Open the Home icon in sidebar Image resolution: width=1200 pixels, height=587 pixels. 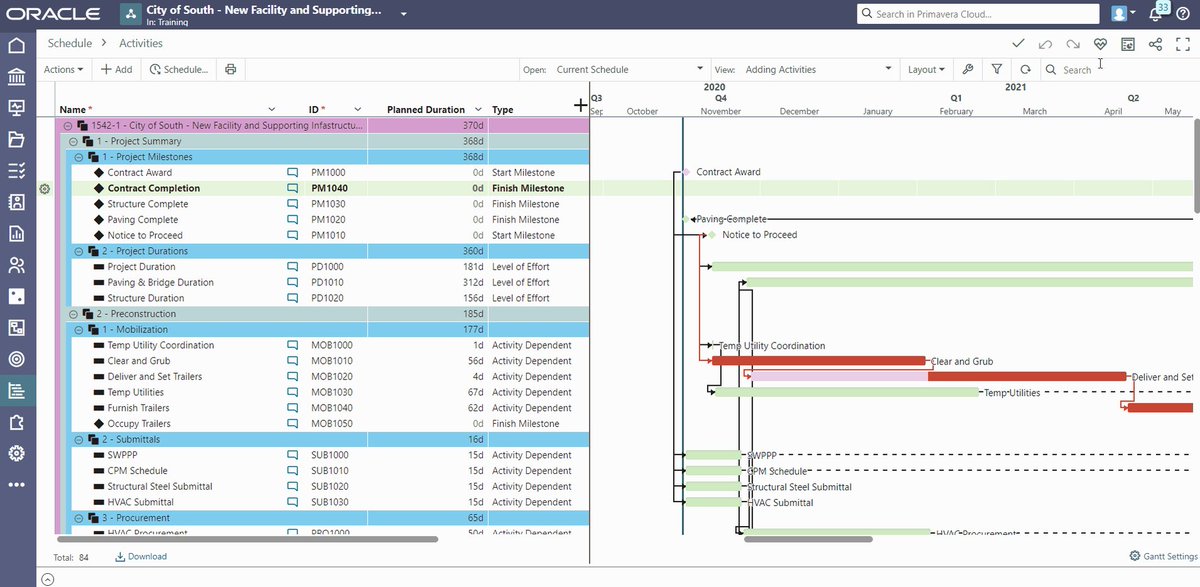click(16, 46)
